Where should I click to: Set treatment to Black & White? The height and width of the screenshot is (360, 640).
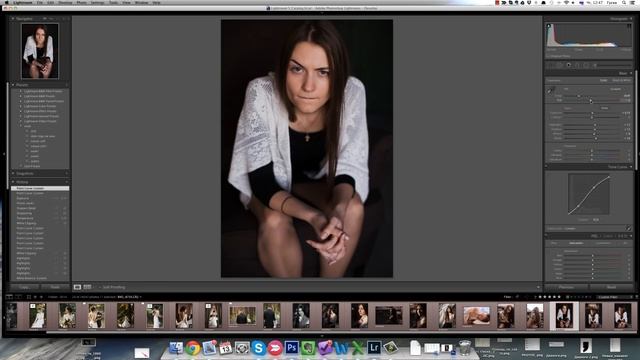621,80
